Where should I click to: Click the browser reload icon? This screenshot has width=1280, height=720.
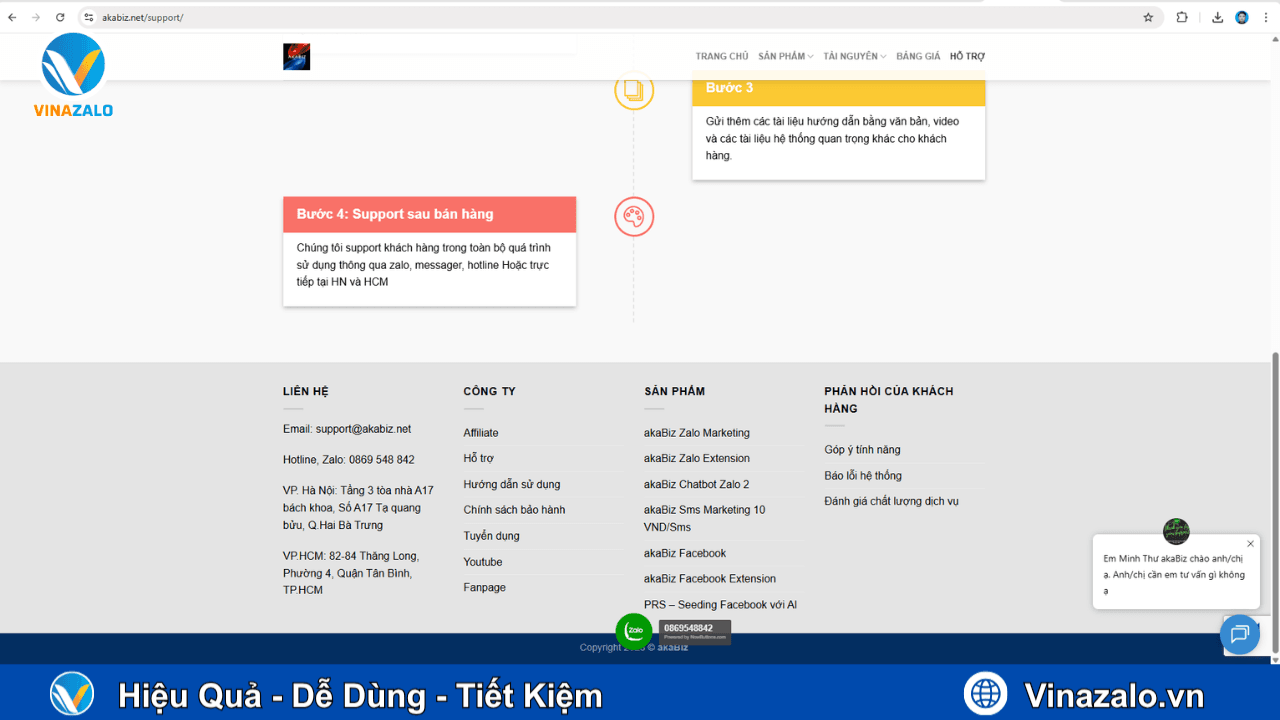pyautogui.click(x=60, y=17)
